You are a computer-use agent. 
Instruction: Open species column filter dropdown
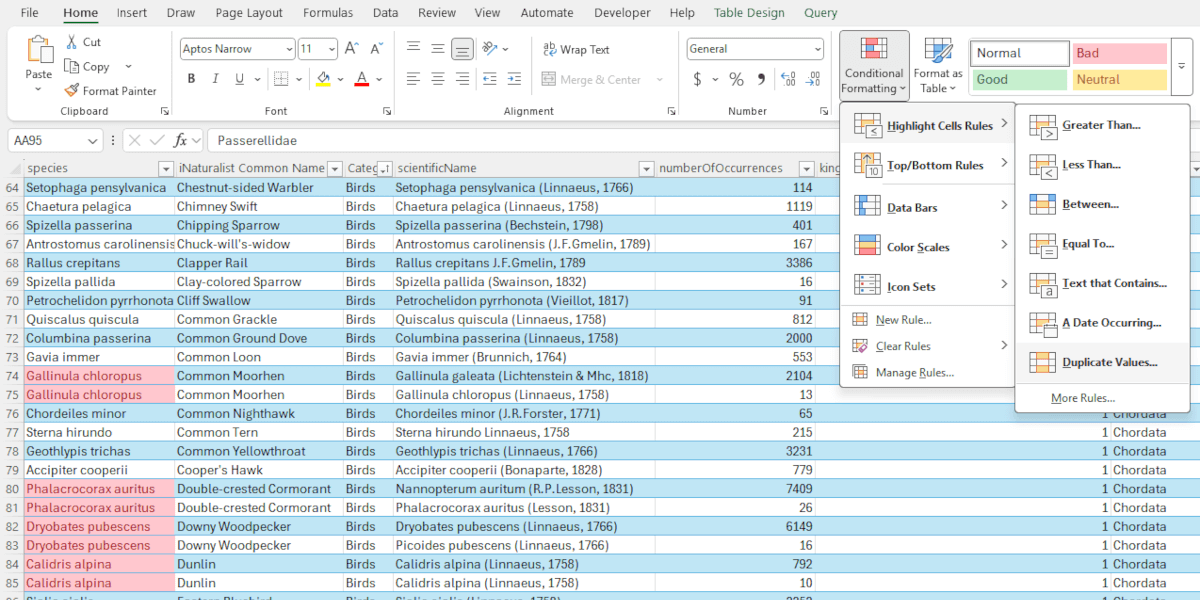click(165, 168)
